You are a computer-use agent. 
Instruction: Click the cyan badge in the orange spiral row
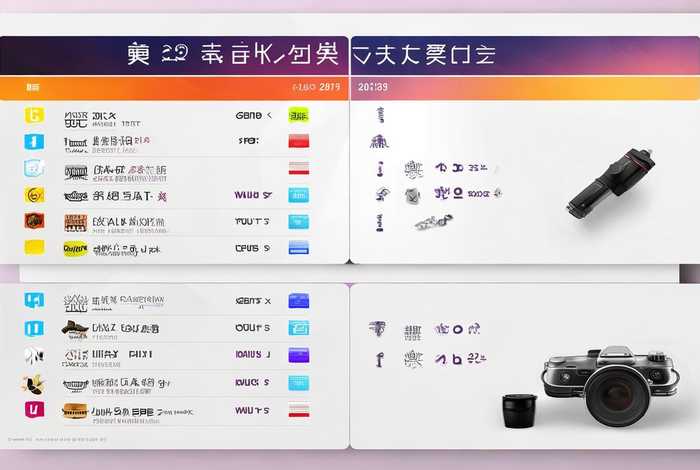pos(298,195)
